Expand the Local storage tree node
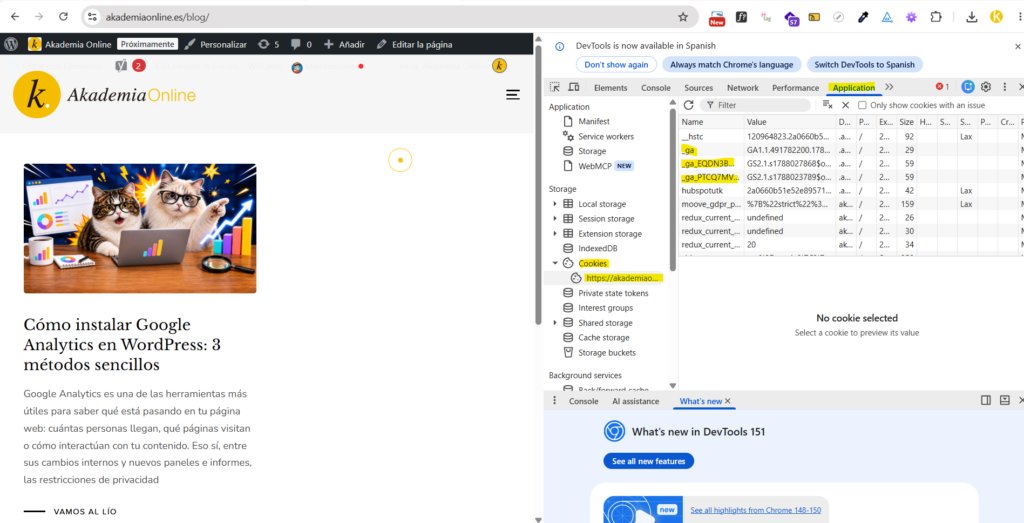The height and width of the screenshot is (523, 1024). tap(555, 204)
